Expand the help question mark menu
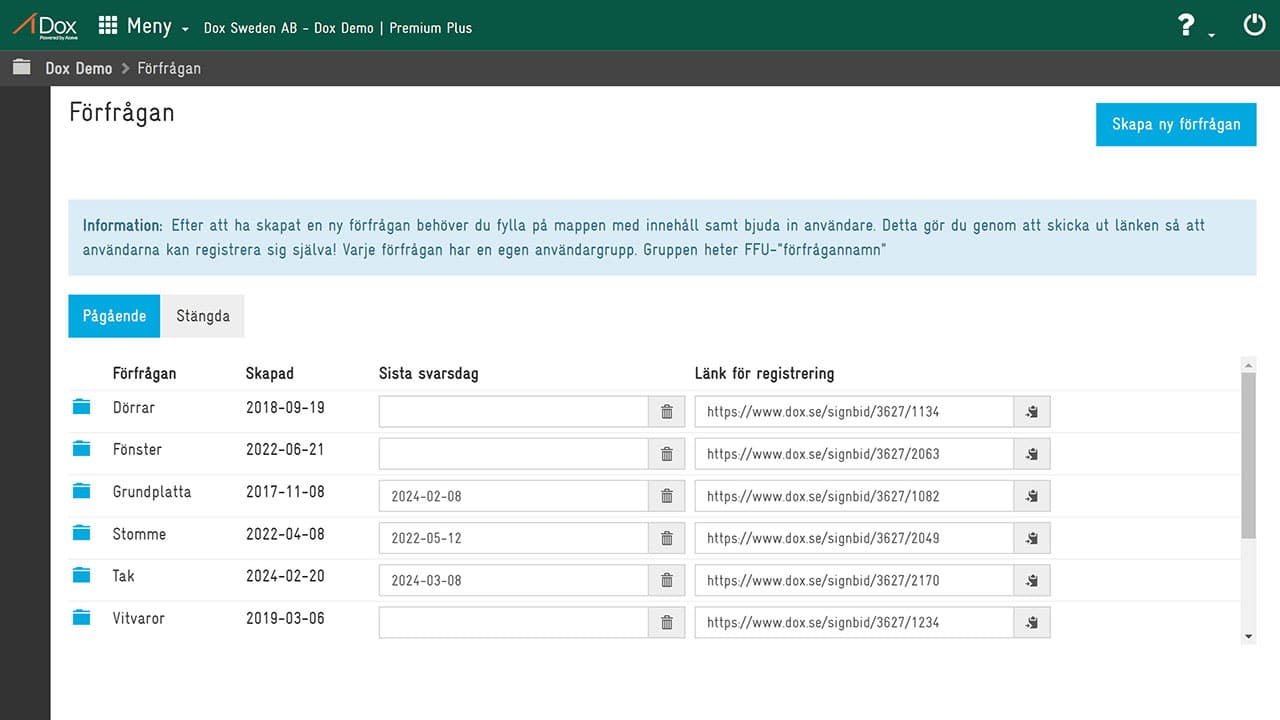This screenshot has height=720, width=1280. tap(1193, 27)
